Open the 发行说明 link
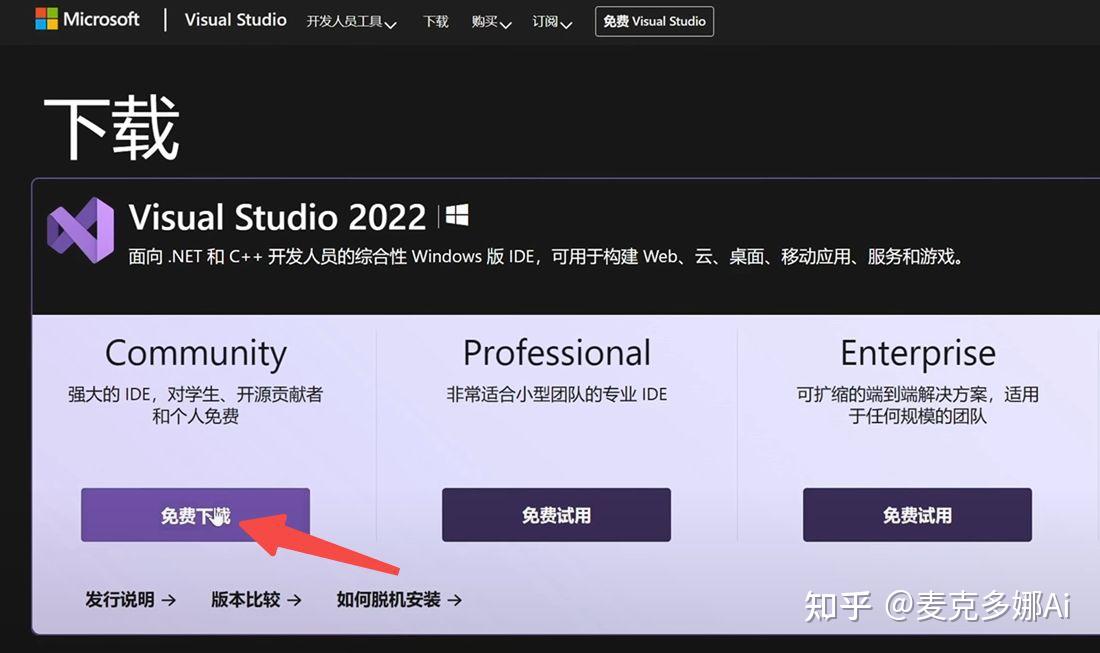 [x=118, y=600]
